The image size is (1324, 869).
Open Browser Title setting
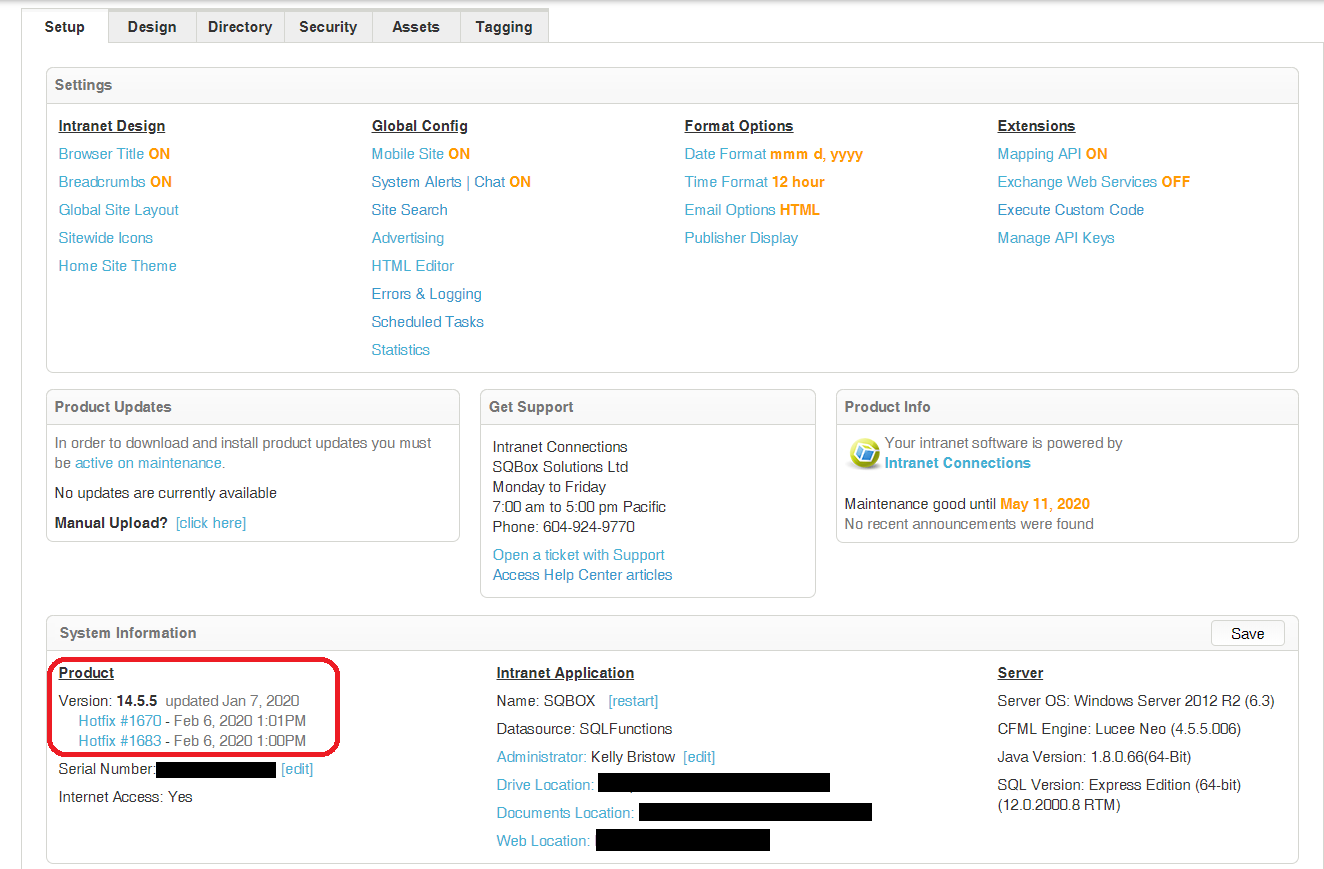(x=114, y=154)
